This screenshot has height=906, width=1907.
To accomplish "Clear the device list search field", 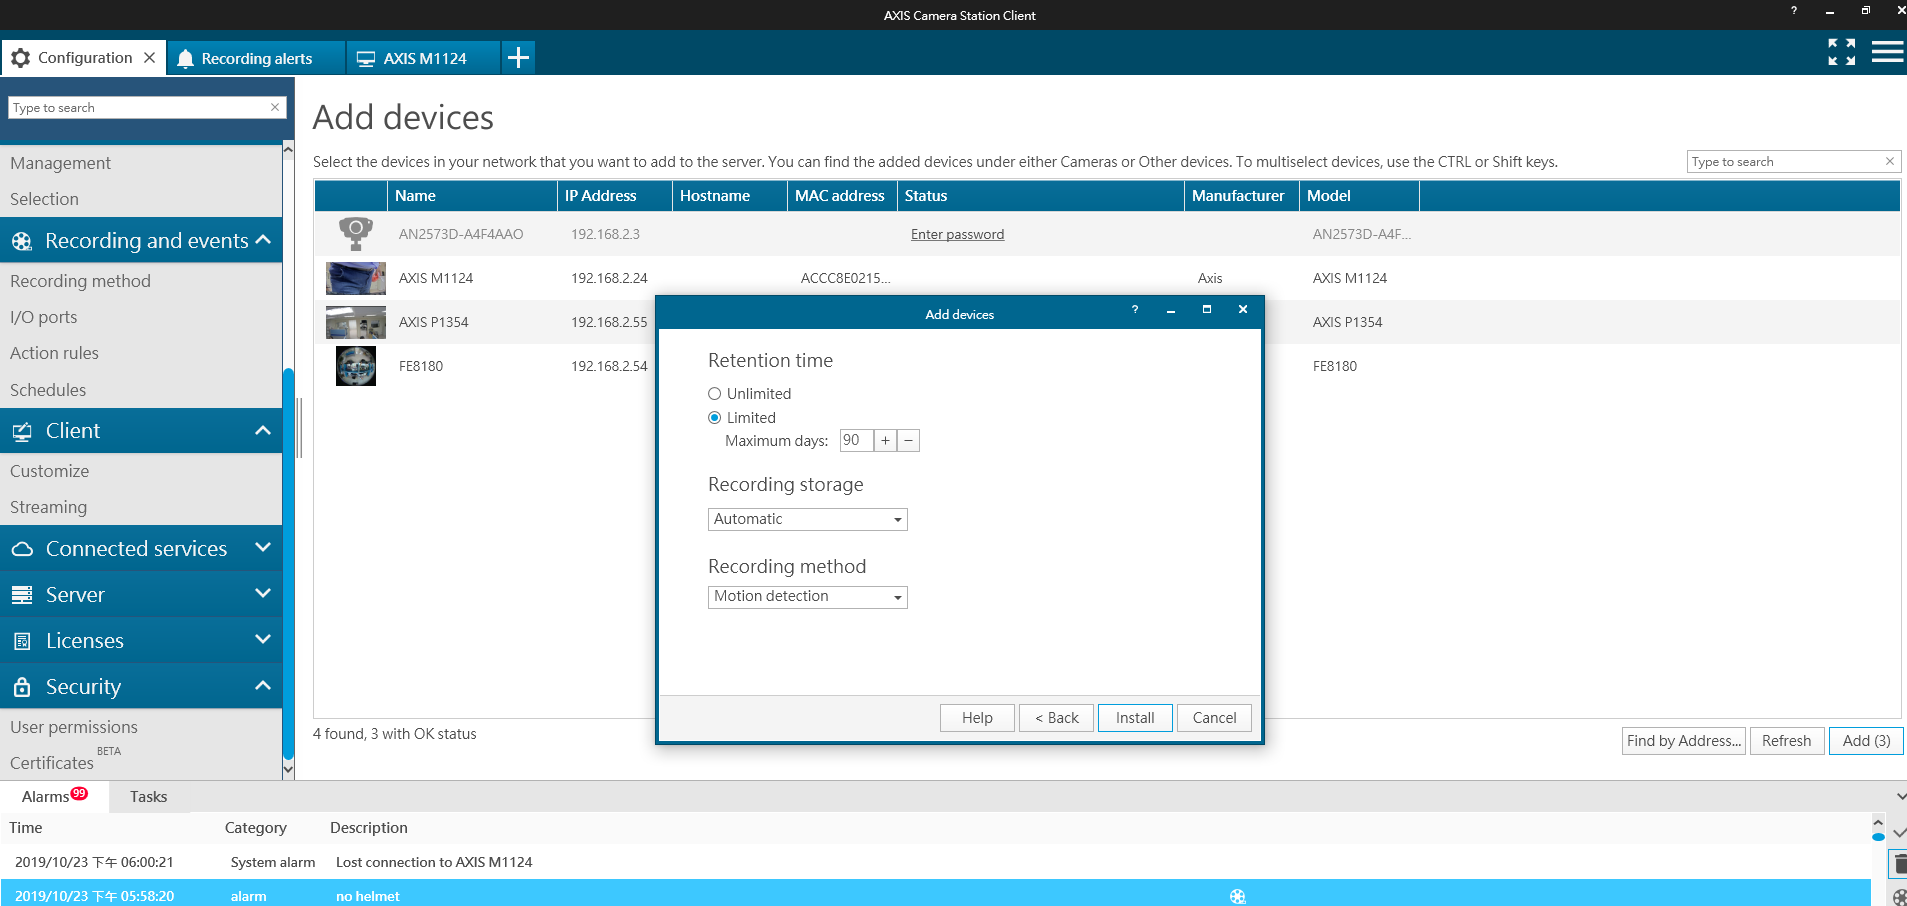I will point(1890,161).
